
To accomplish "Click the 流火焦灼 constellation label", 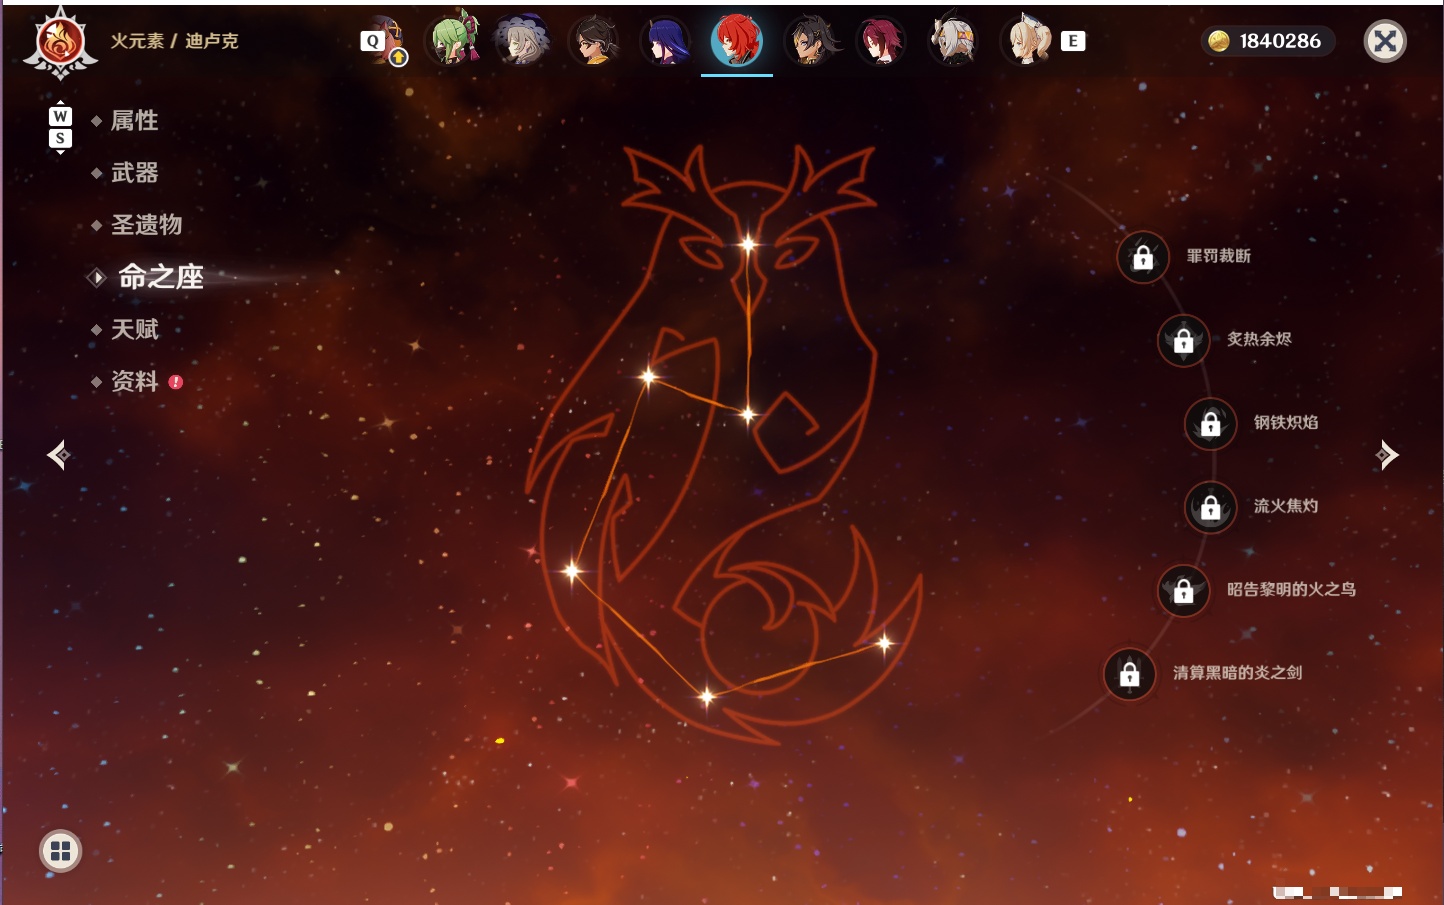I will coord(1286,506).
